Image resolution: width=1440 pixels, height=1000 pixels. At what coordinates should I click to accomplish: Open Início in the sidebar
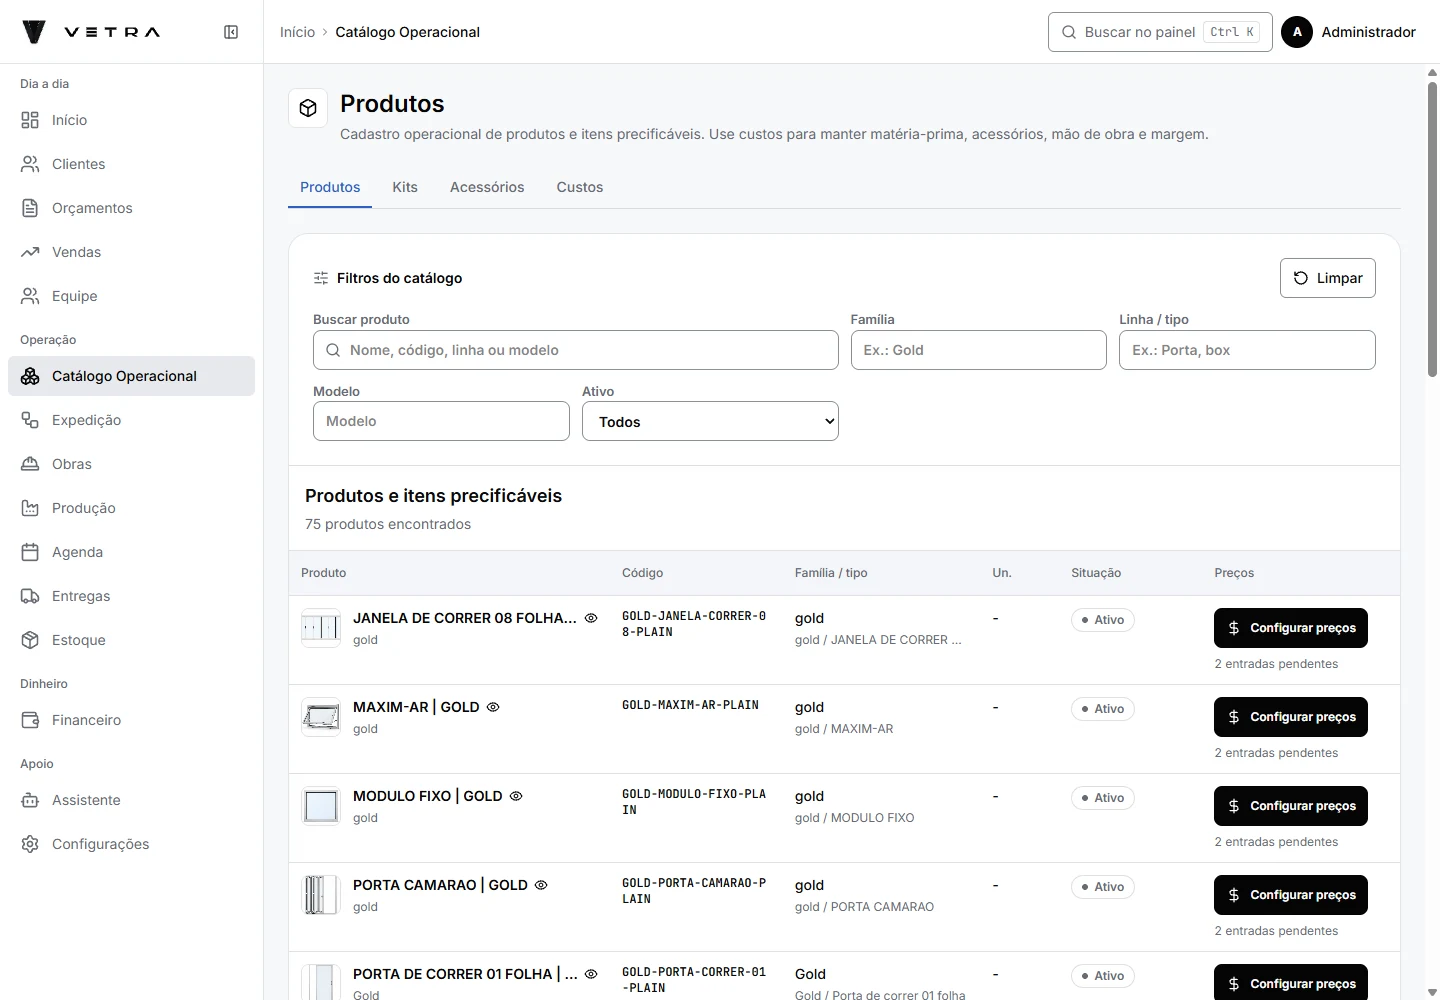(x=131, y=120)
